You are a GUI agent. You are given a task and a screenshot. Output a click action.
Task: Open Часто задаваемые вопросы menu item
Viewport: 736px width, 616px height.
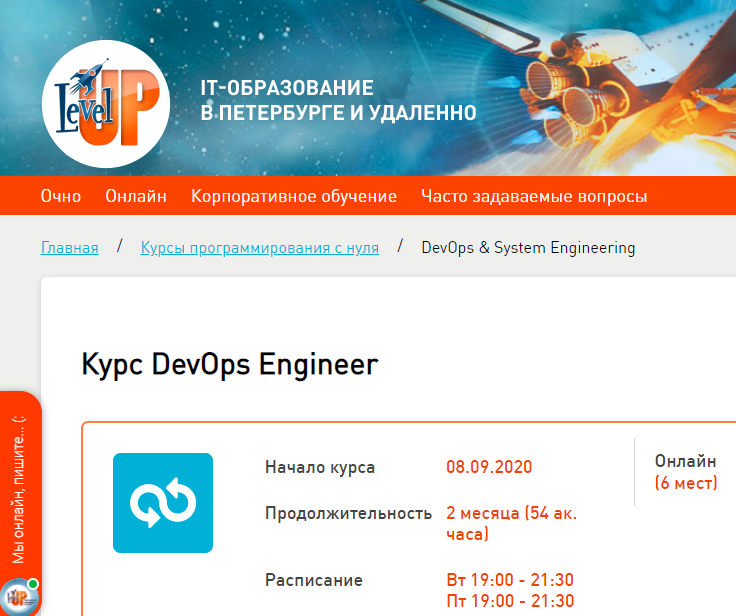(x=534, y=196)
